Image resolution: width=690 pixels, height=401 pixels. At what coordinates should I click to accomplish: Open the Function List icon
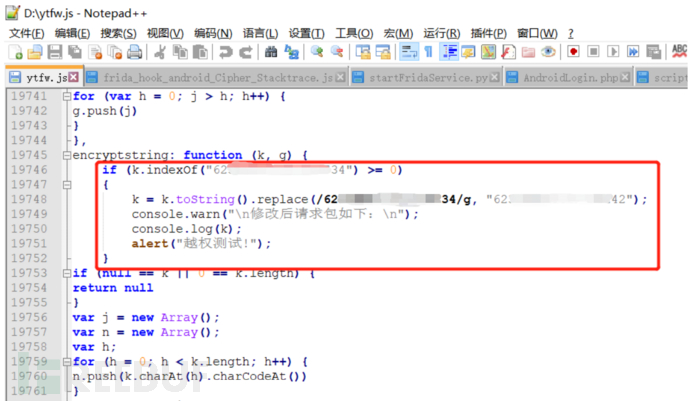tap(508, 52)
